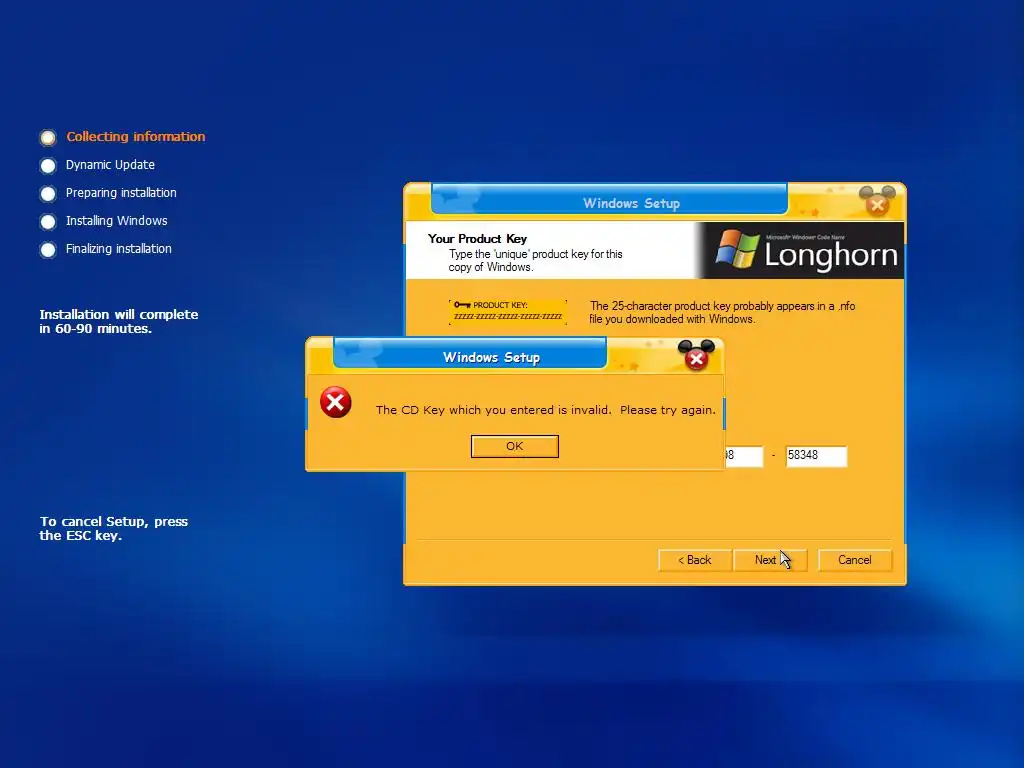
Task: Close the error dialog with the red X
Action: pos(696,359)
